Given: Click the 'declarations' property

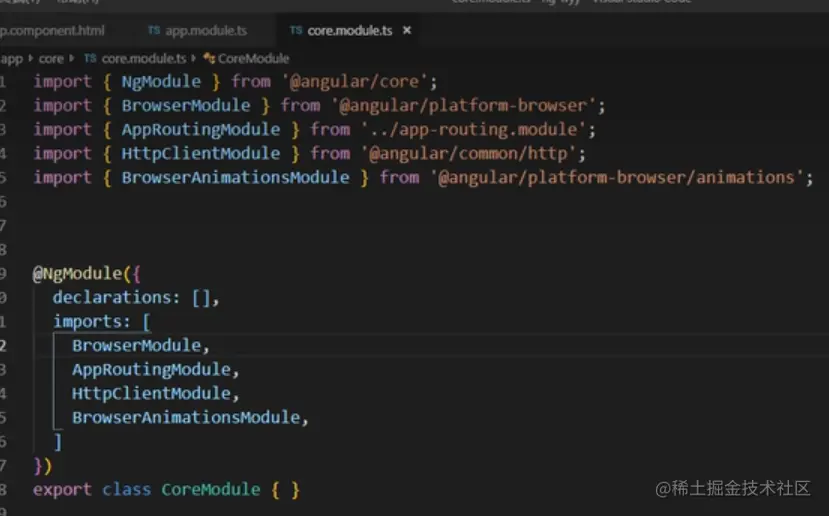Looking at the screenshot, I should pos(111,297).
